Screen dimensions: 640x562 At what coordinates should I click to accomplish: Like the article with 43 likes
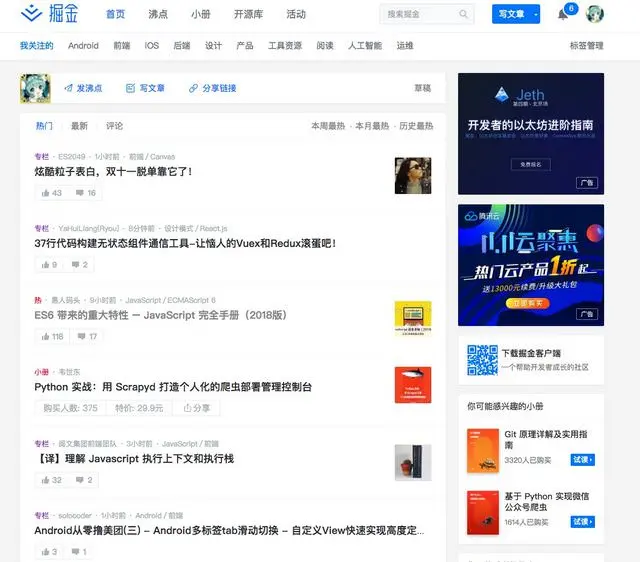51,193
